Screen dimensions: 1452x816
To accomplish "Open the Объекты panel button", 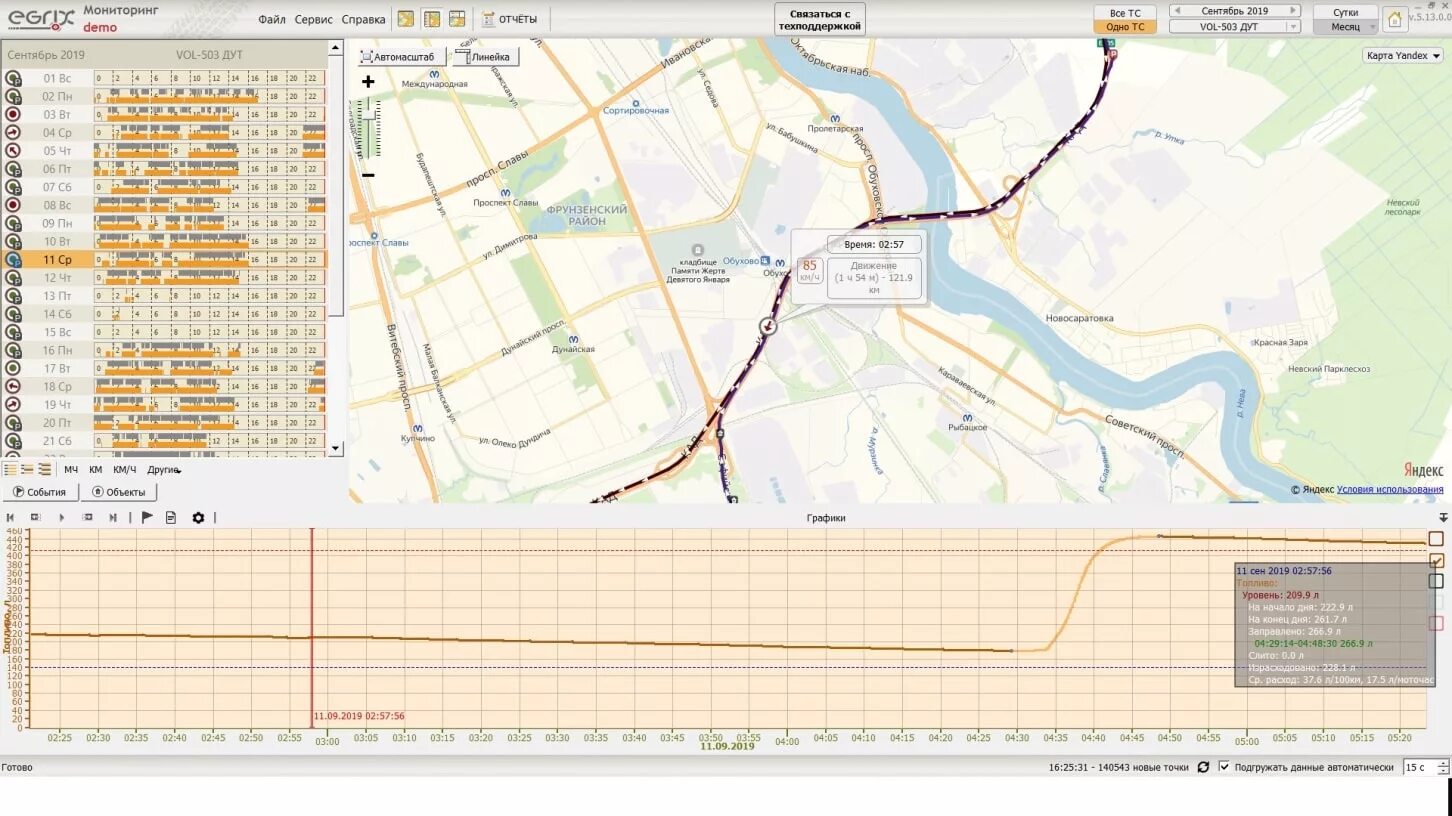I will coord(119,492).
